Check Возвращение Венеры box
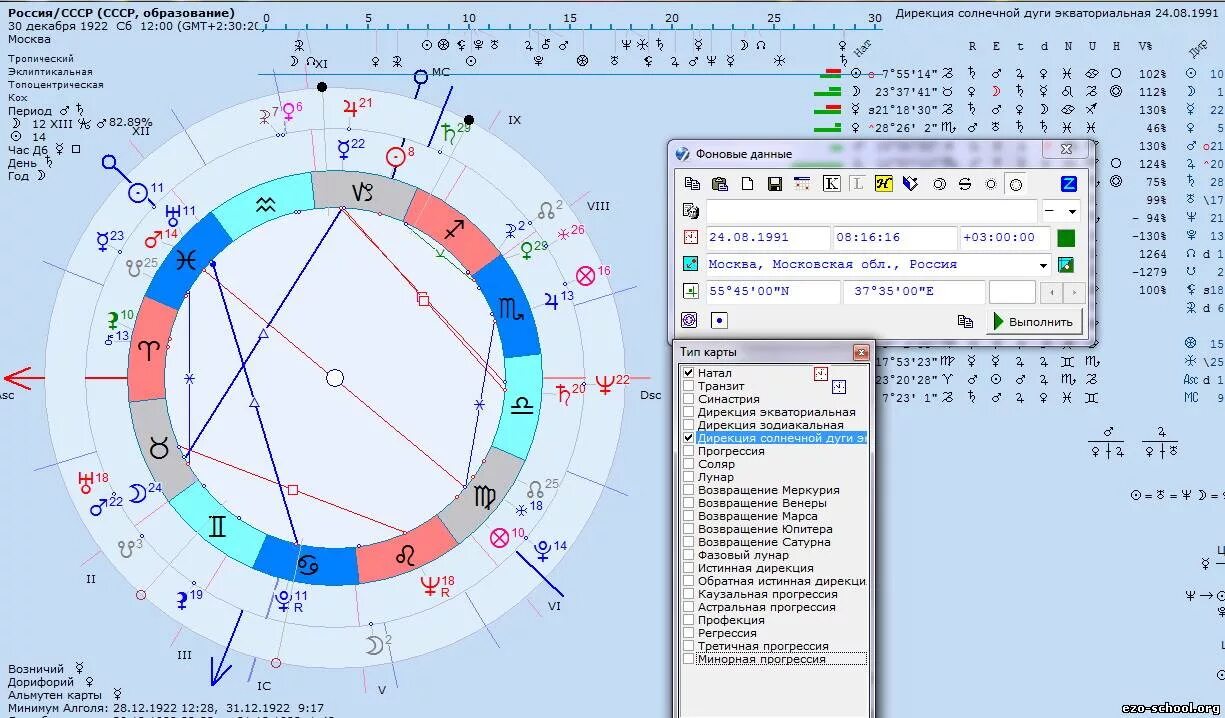The height and width of the screenshot is (718, 1225). click(688, 503)
